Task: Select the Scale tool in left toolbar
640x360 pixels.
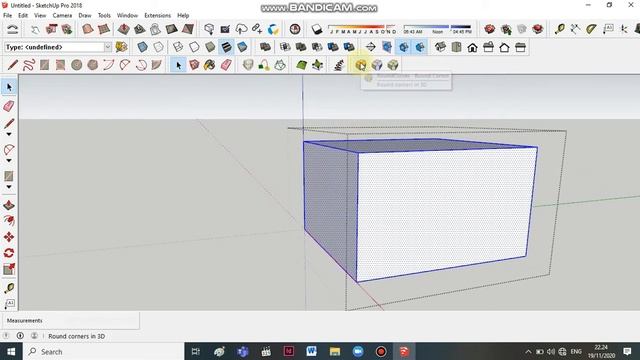Action: (9, 269)
